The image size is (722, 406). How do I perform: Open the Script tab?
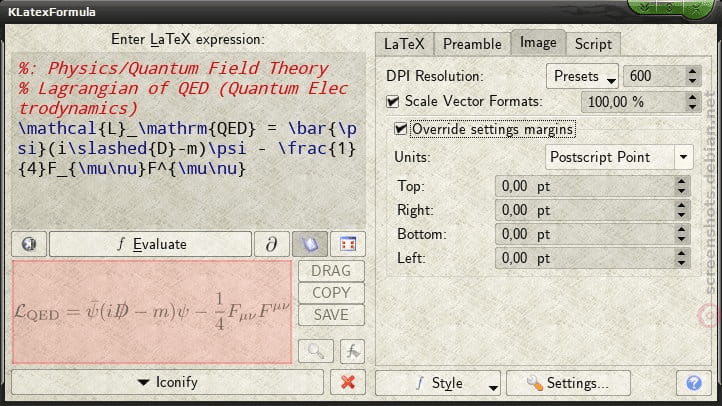coord(593,44)
